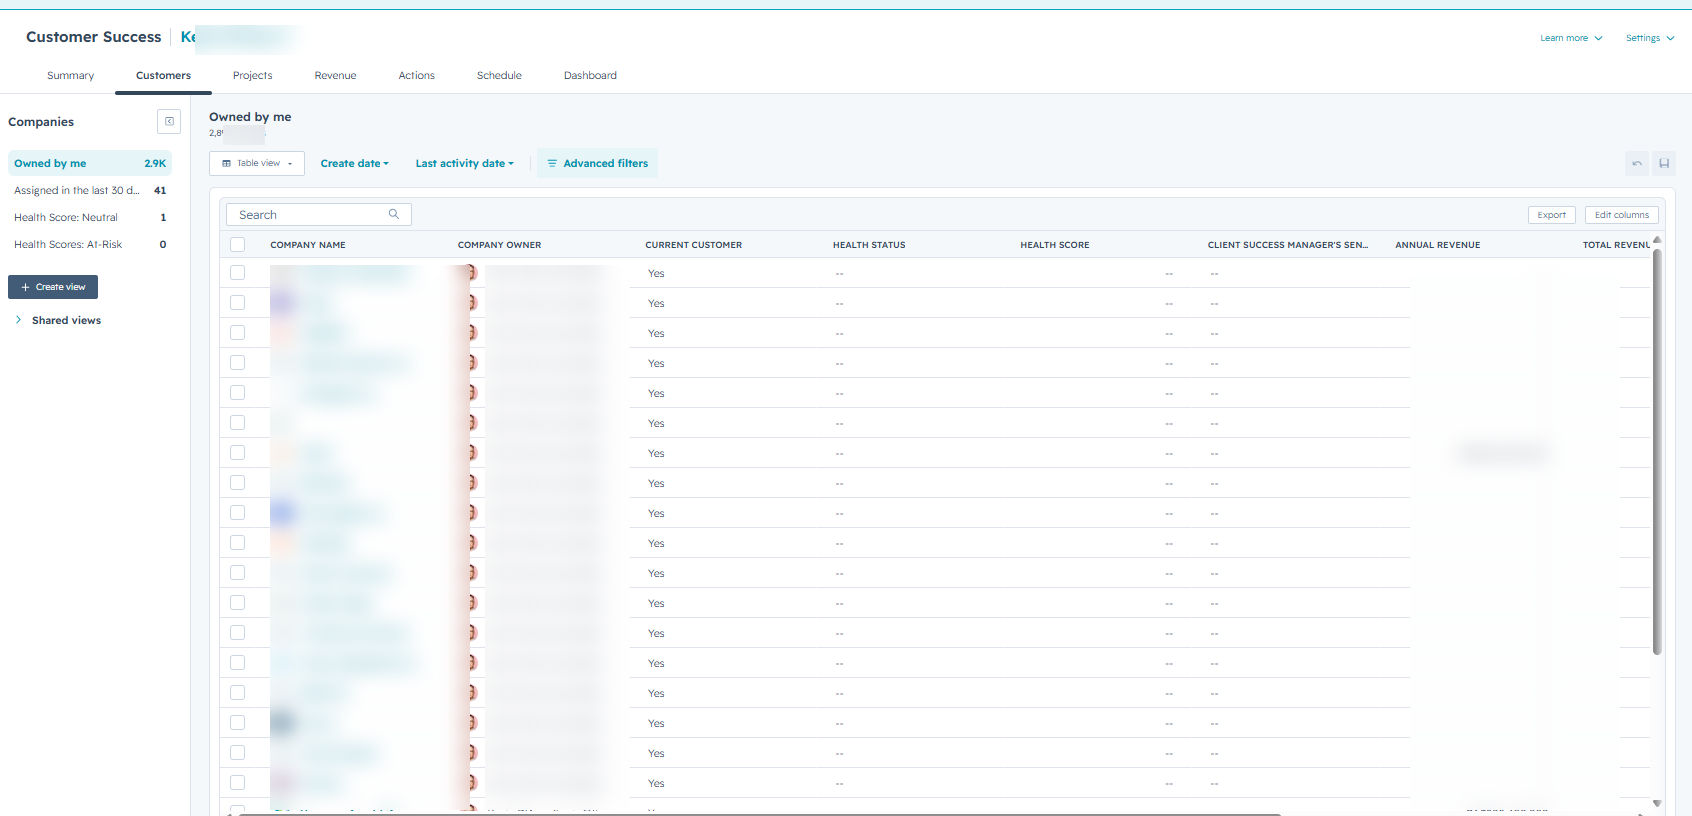Click the vertical scrollbar up arrow

(1657, 240)
